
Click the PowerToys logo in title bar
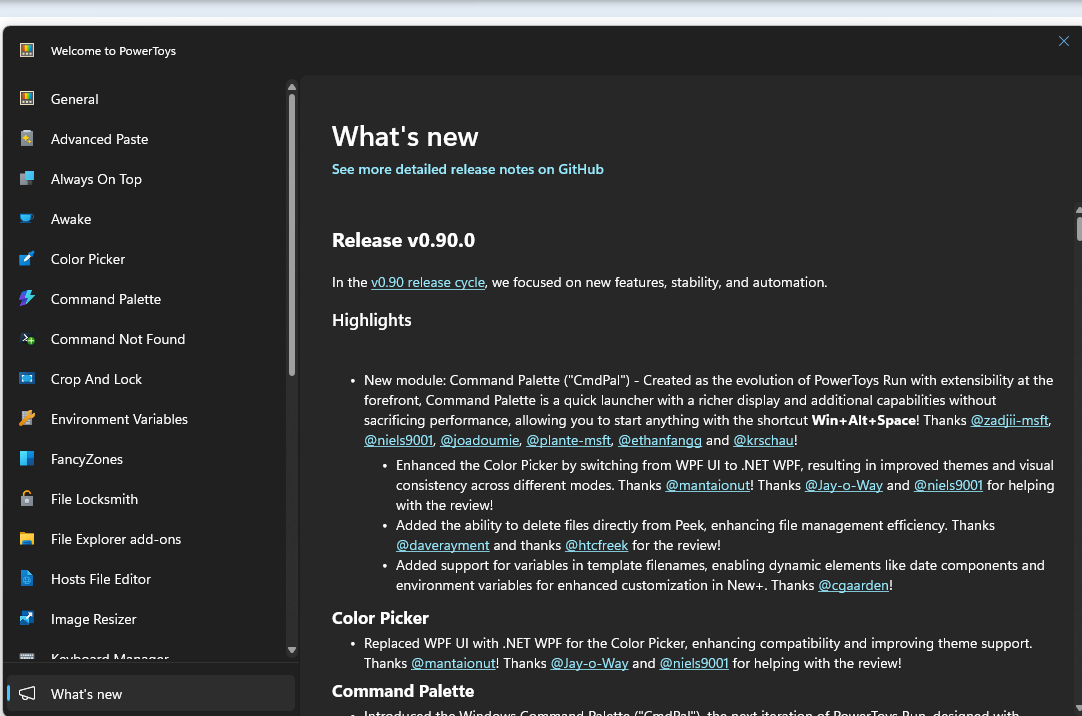coord(27,50)
